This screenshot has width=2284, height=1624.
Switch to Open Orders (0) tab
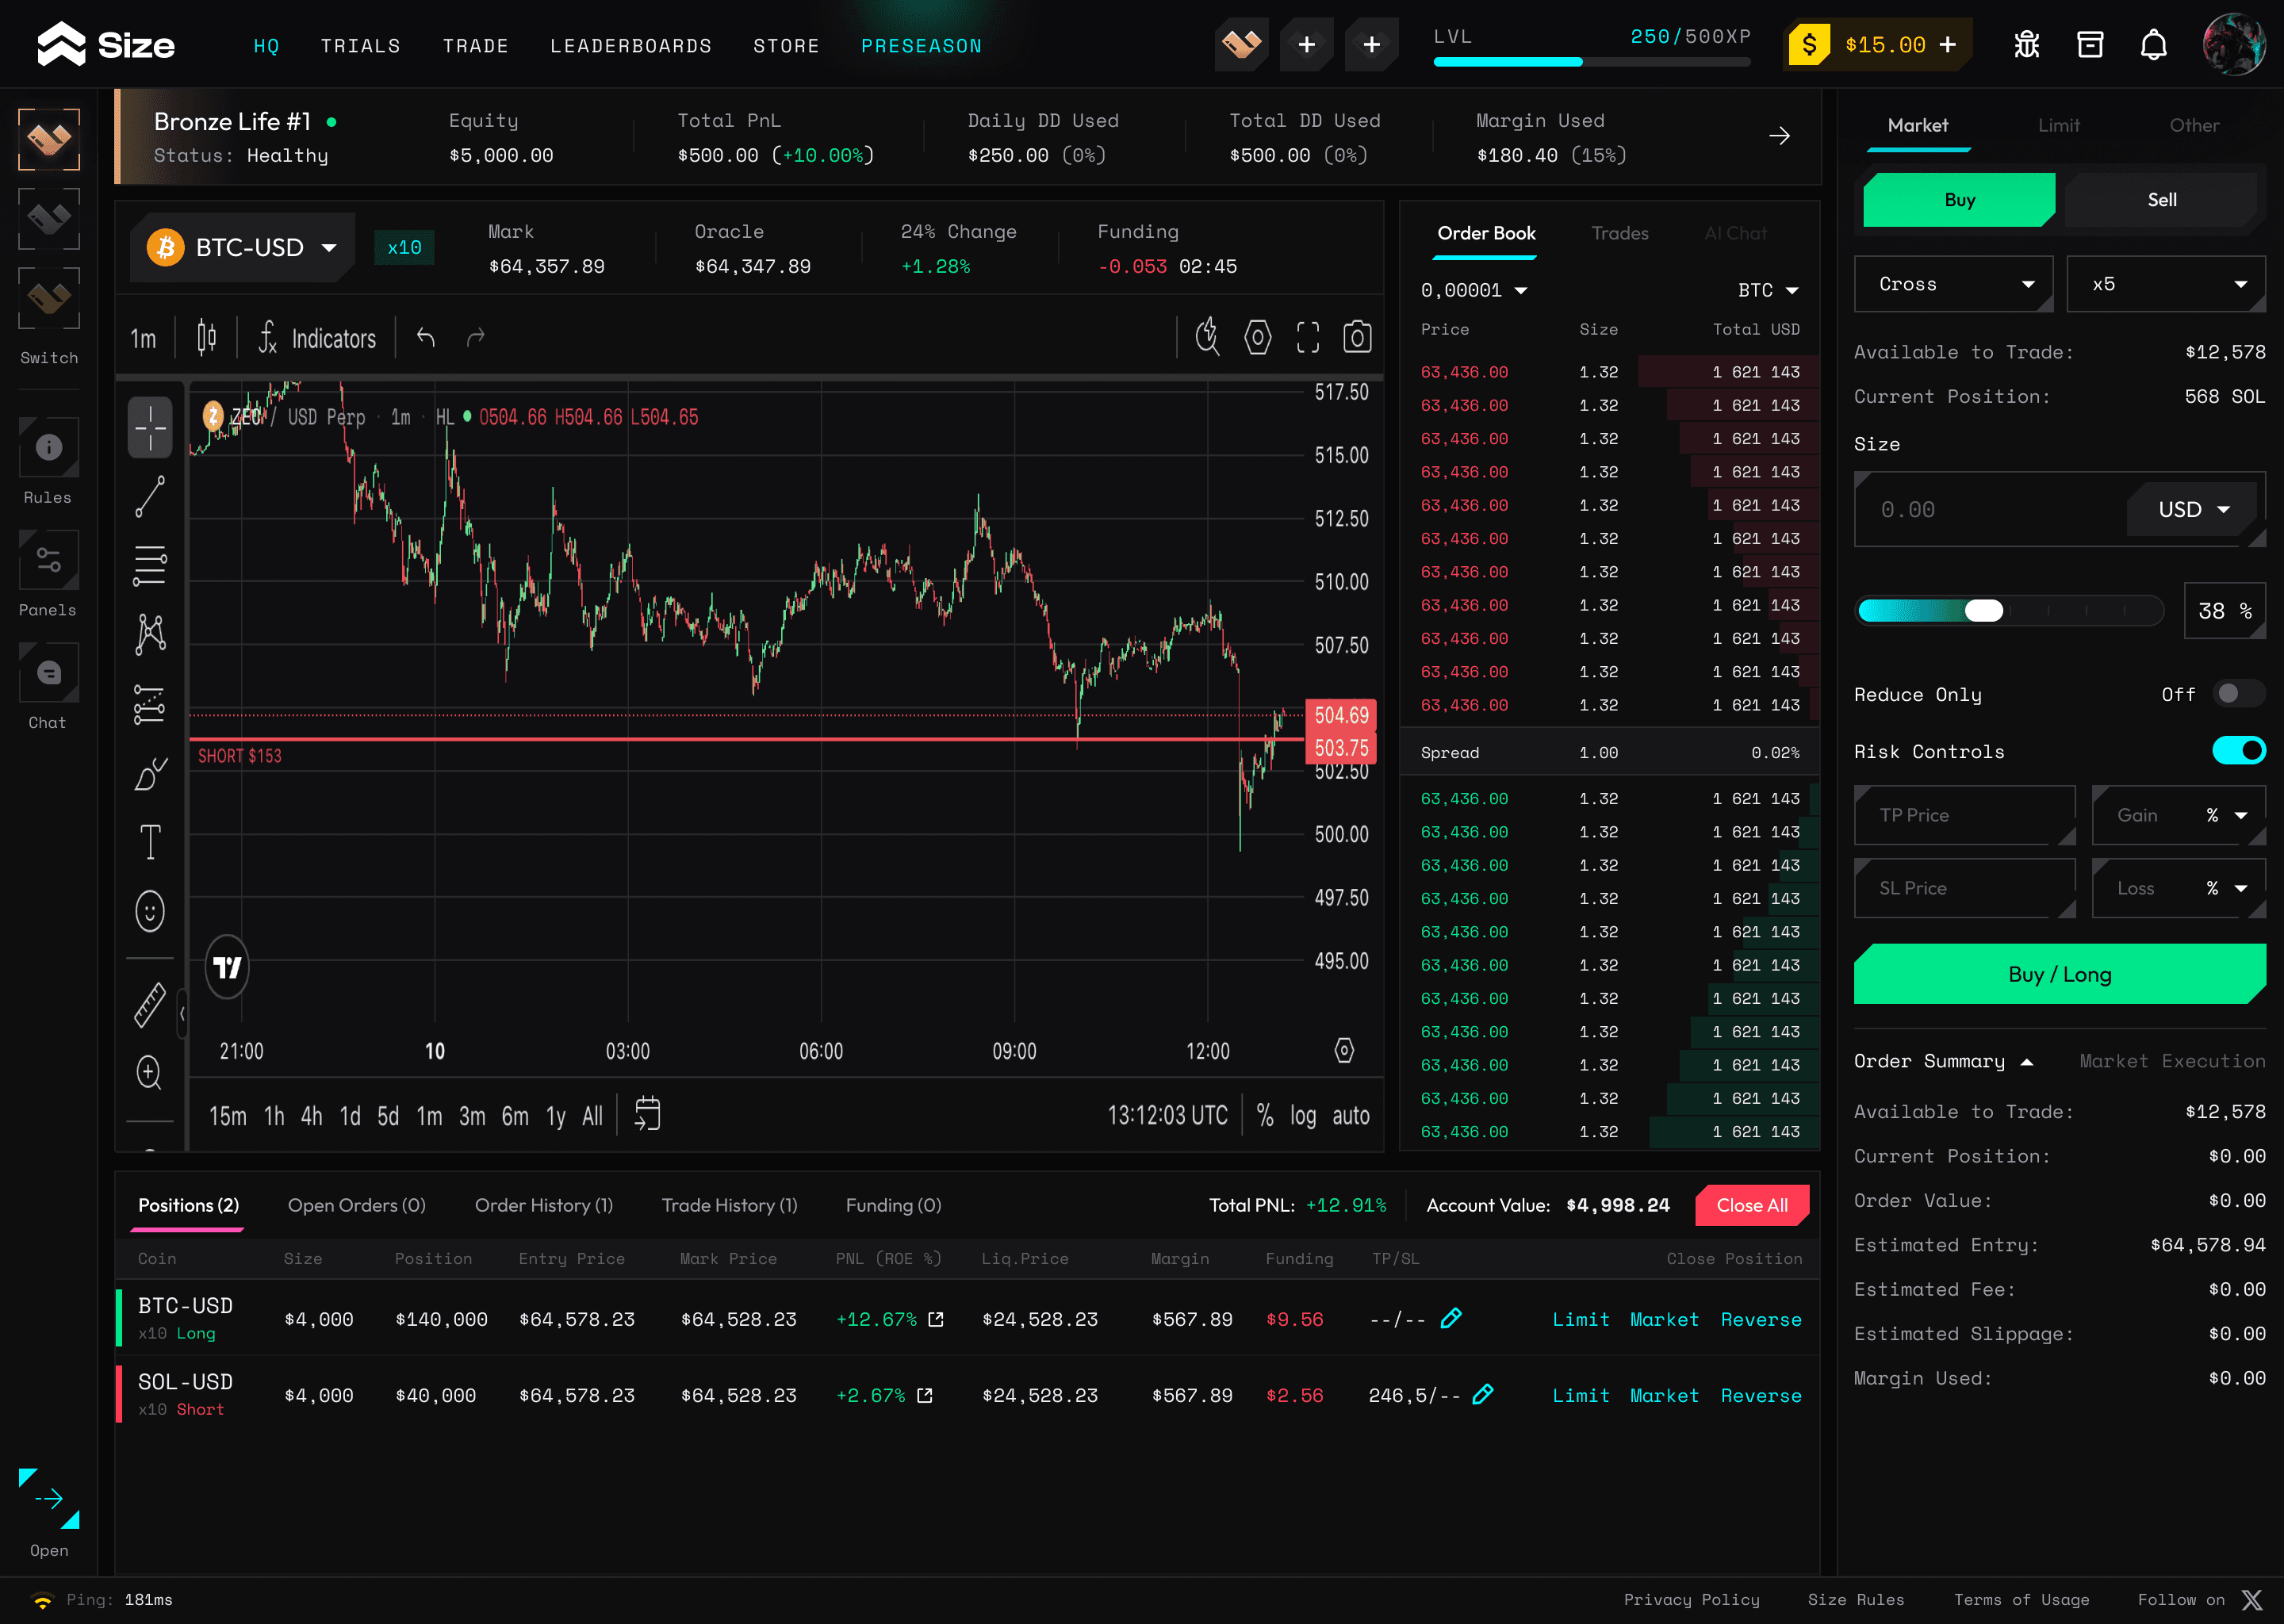point(357,1205)
